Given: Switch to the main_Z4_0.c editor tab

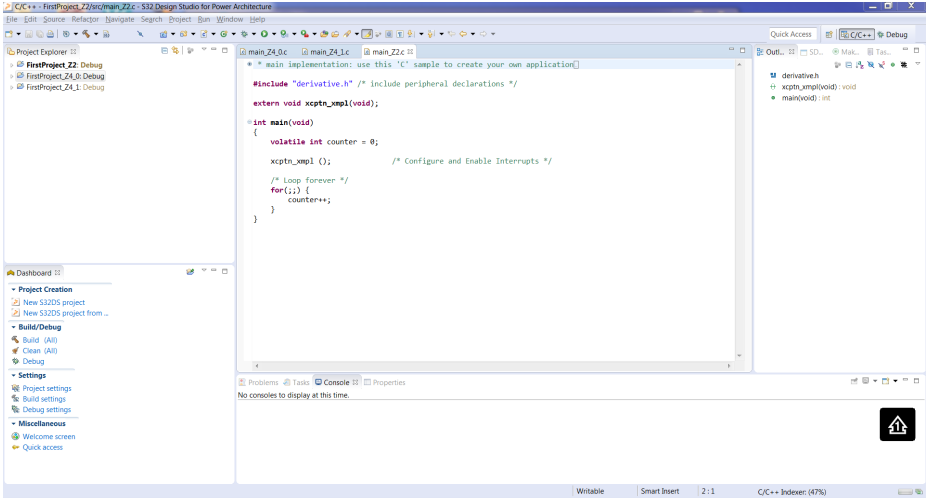Looking at the screenshot, I should pos(266,51).
